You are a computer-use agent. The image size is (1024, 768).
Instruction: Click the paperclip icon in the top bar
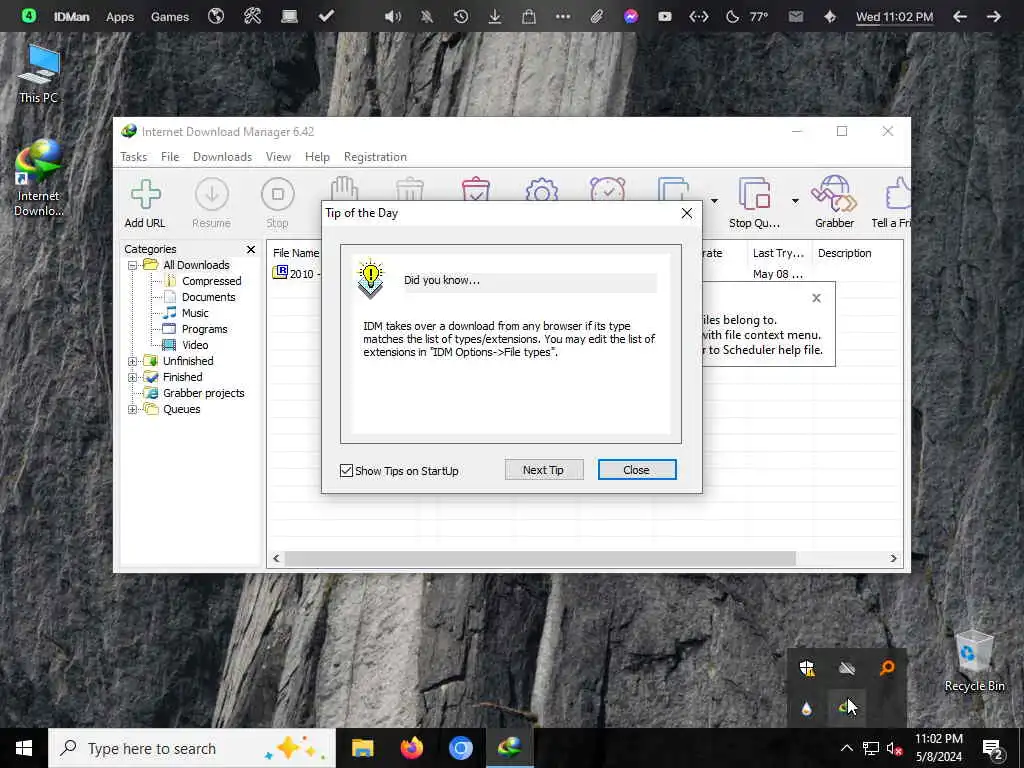[x=597, y=16]
